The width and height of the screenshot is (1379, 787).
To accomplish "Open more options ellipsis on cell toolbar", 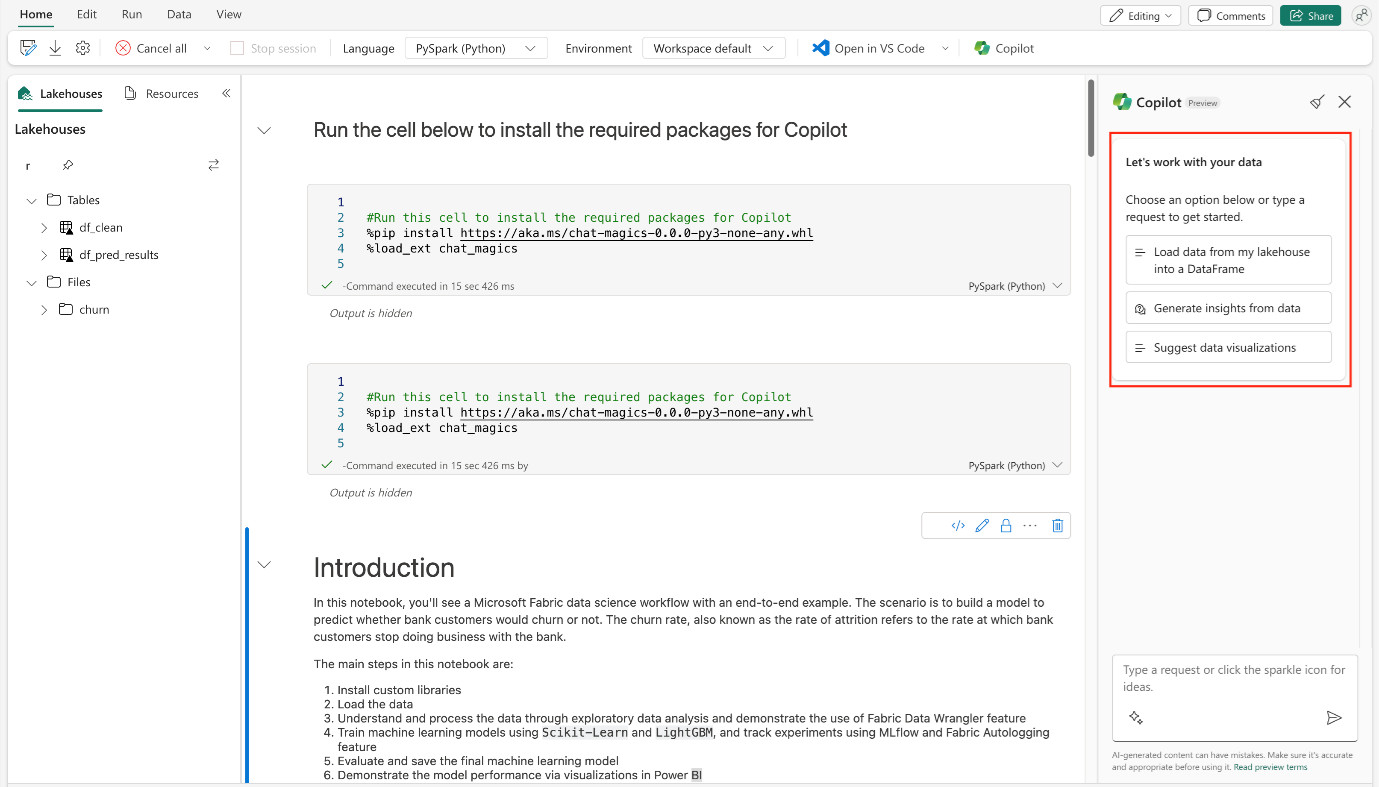I will [x=1030, y=525].
